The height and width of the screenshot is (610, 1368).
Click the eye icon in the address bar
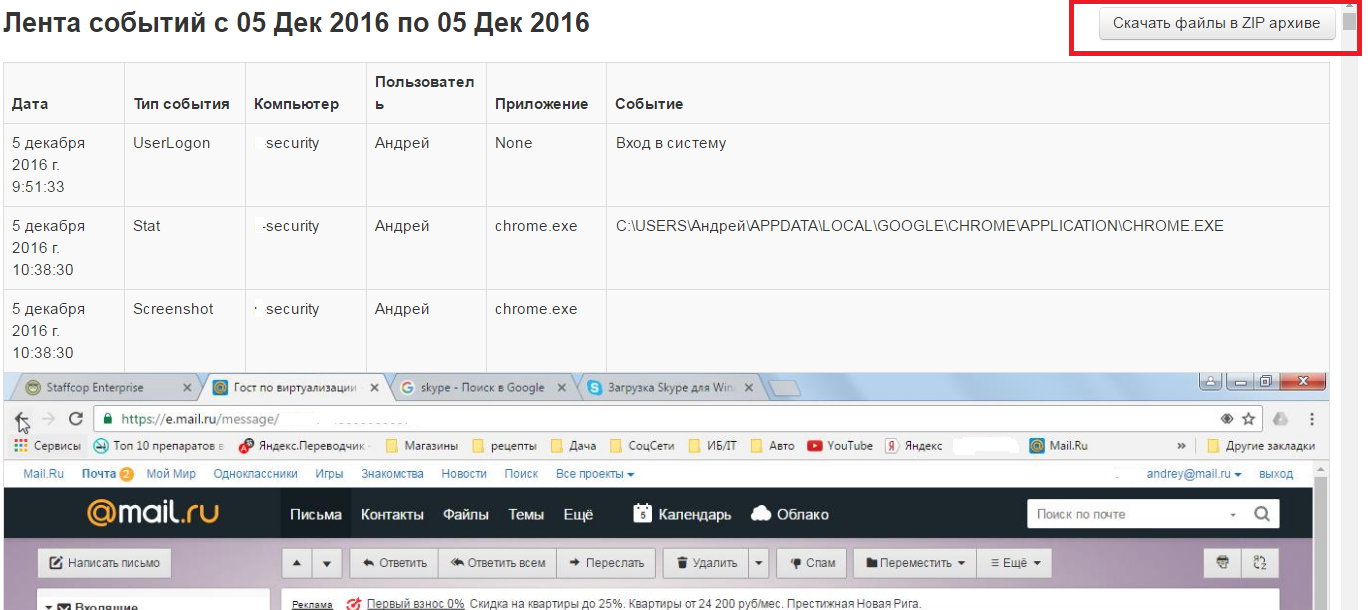click(1227, 419)
